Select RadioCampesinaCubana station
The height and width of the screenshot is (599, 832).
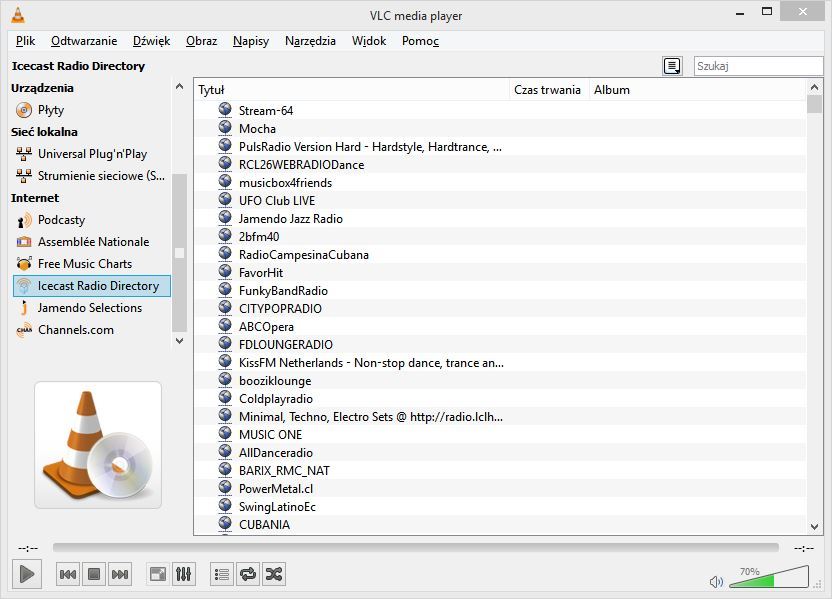point(500,255)
